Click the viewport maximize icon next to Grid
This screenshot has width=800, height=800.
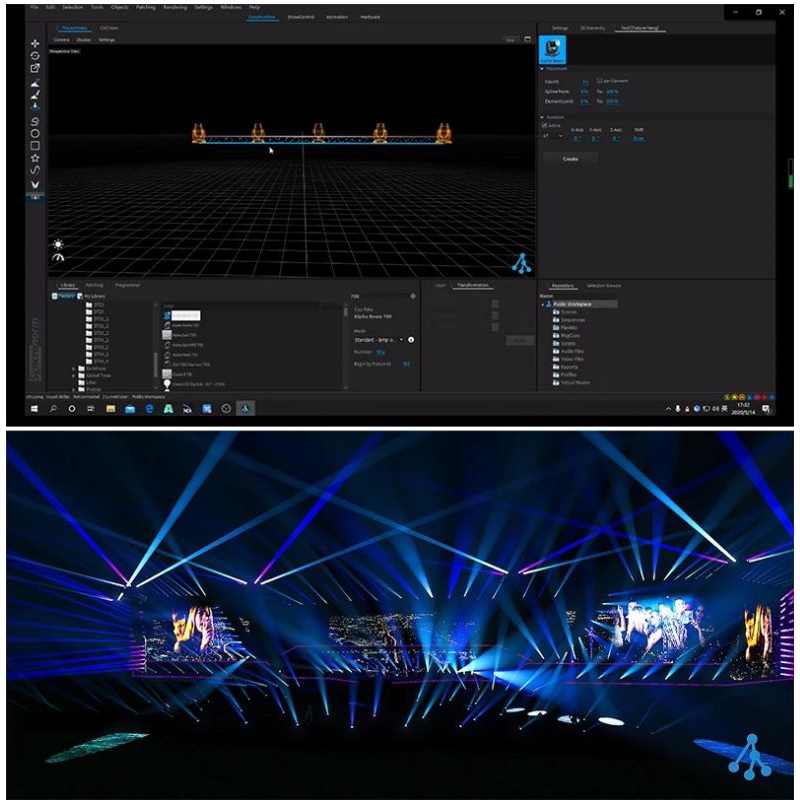(528, 39)
